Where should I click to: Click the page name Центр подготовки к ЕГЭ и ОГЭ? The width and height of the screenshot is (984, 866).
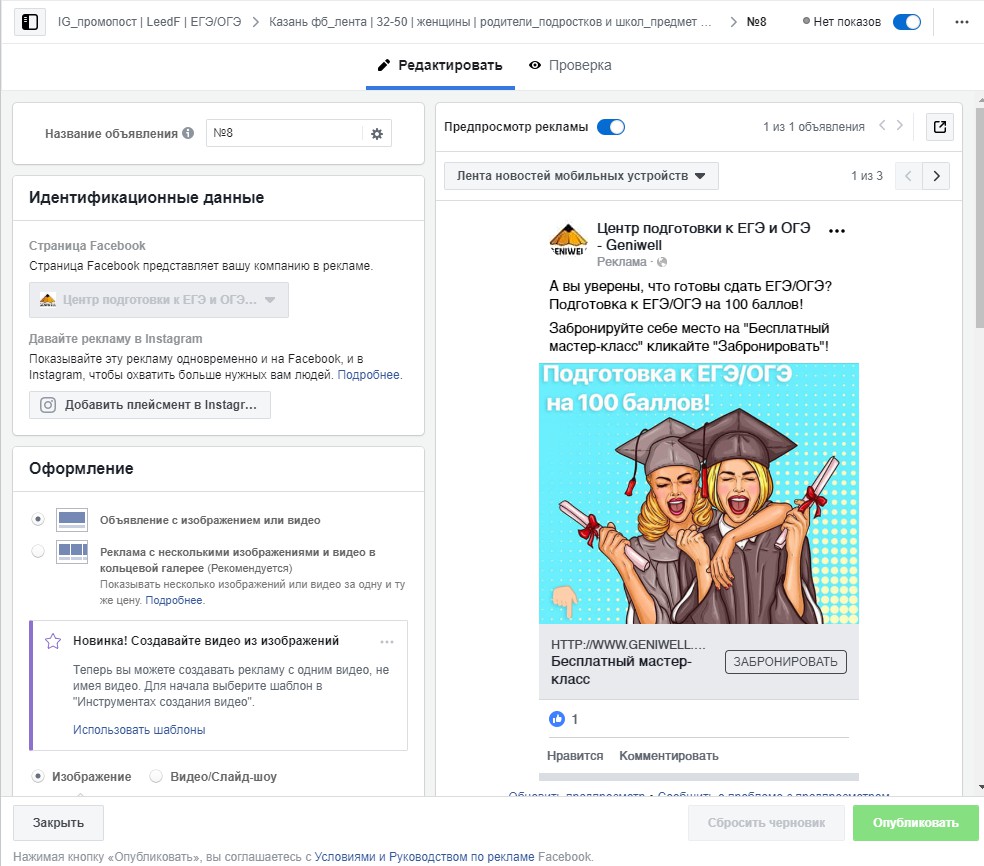(x=703, y=237)
